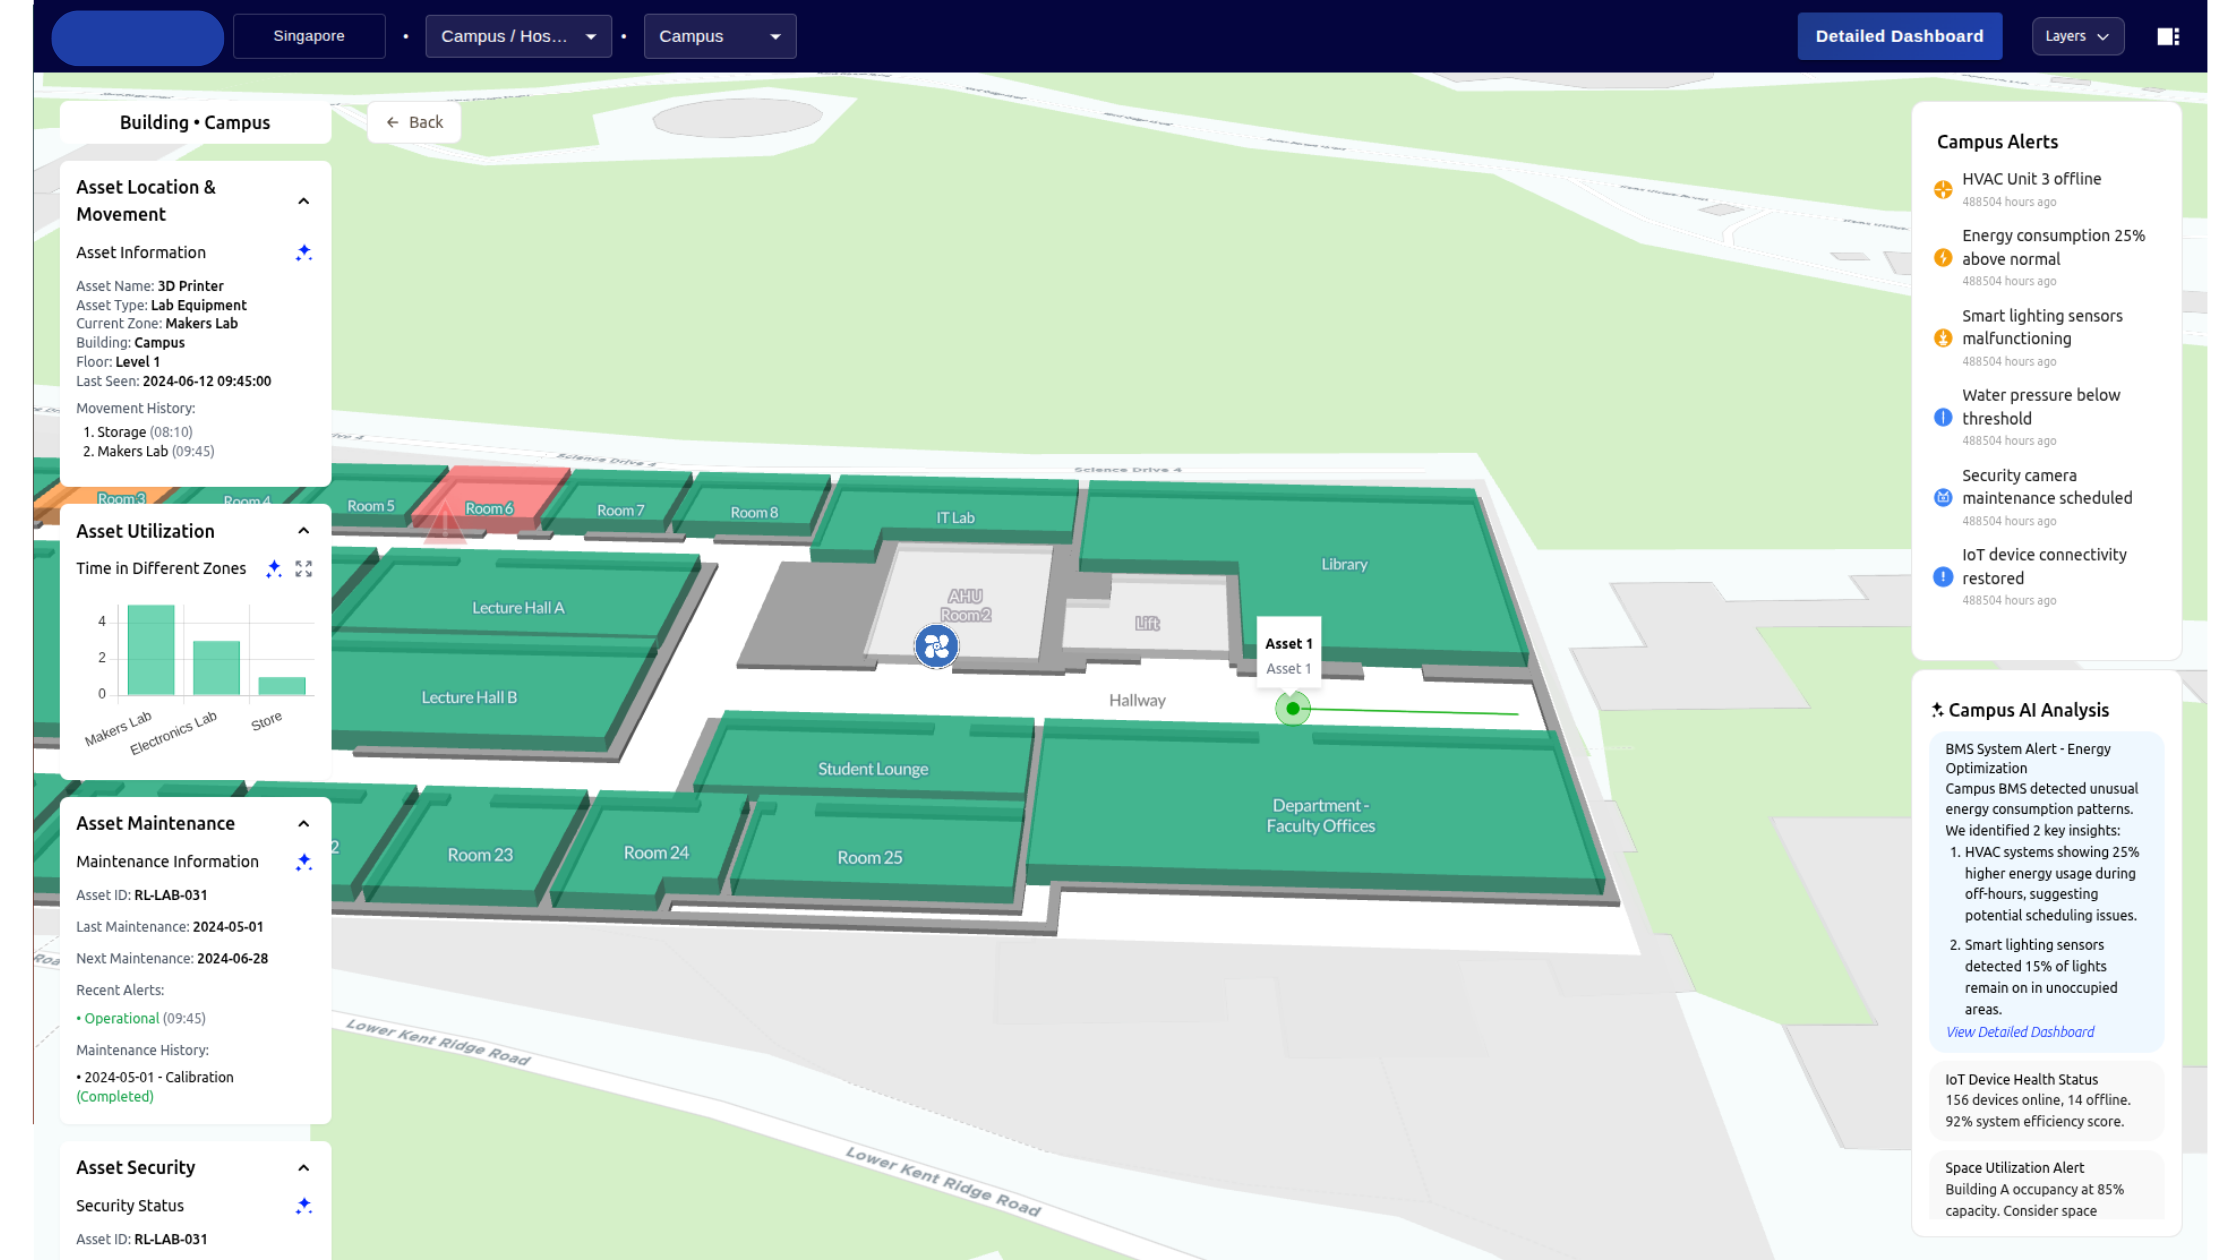
Task: Click the Lift area on map
Action: (x=1147, y=623)
